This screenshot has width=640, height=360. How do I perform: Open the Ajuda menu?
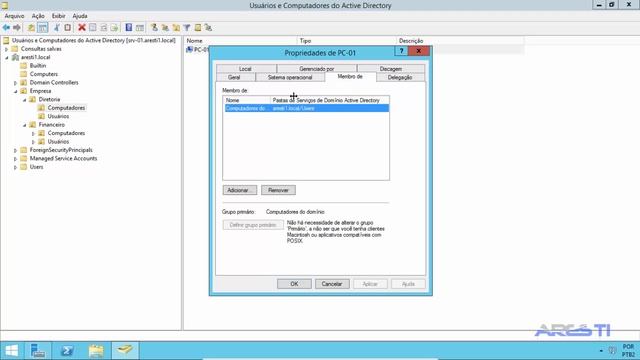pos(80,16)
